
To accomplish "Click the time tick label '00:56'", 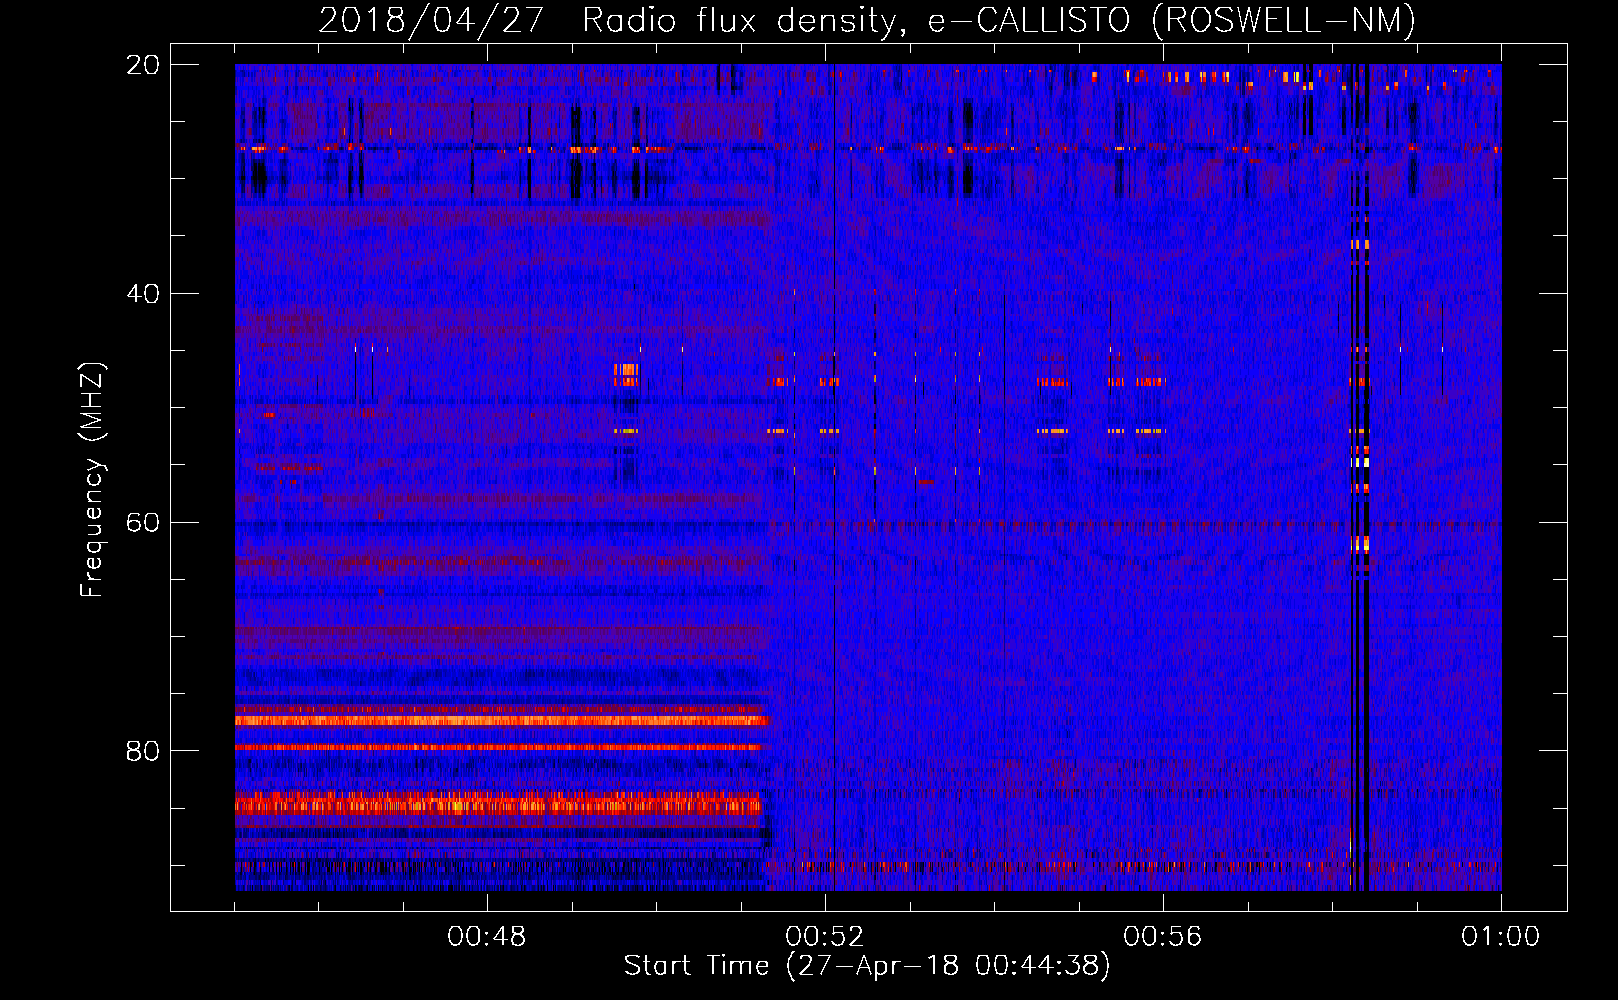I will [1163, 937].
